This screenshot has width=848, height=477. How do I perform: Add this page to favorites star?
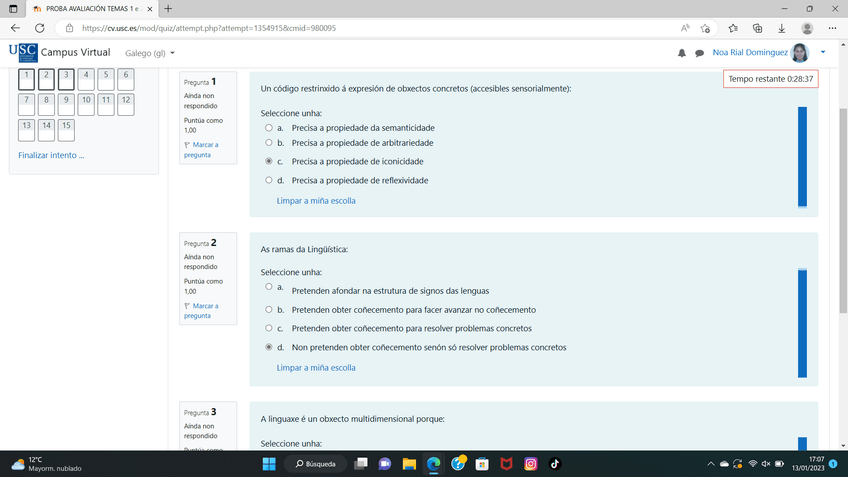coord(705,28)
